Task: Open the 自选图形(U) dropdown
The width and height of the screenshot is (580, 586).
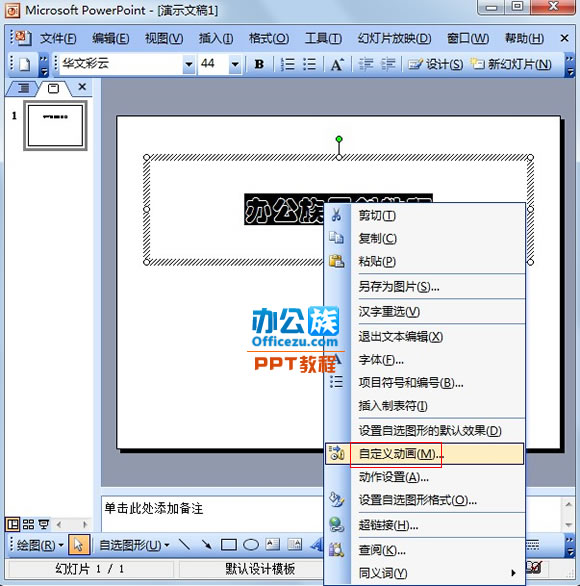Action: pyautogui.click(x=134, y=545)
